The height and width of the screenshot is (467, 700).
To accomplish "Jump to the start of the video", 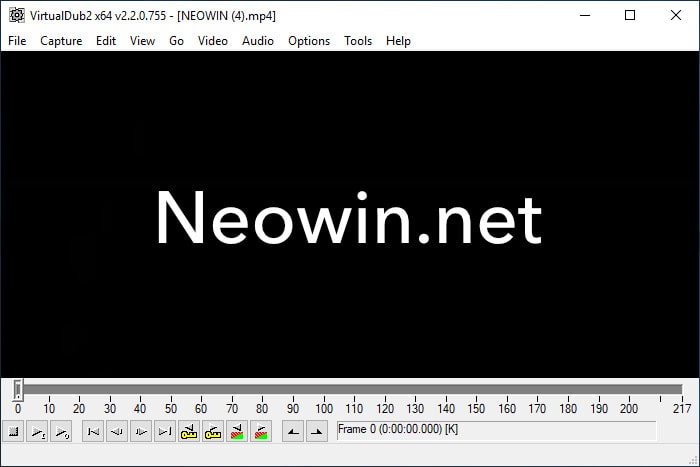I will (93, 431).
